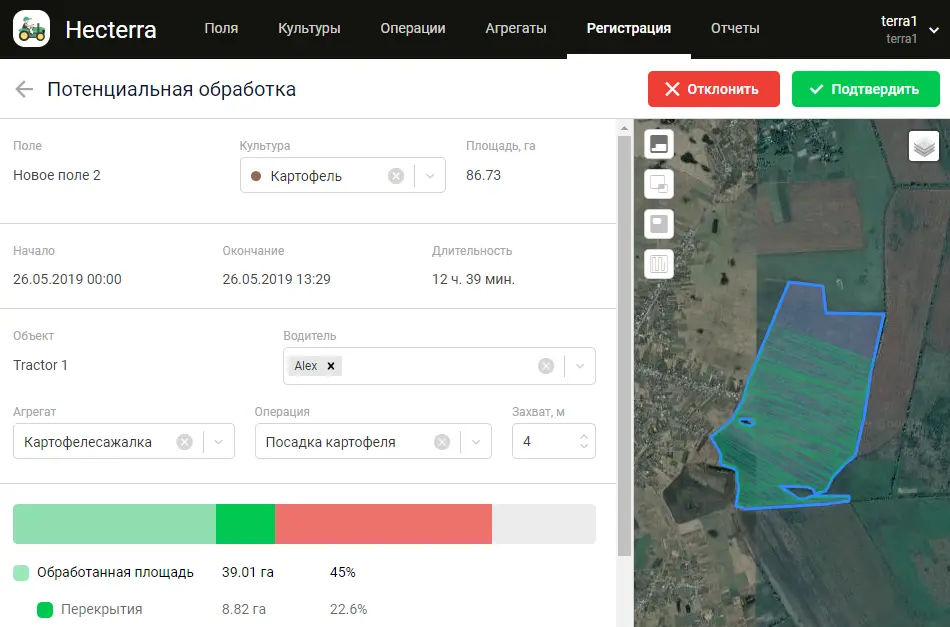Click the dark green overlaps bar segment

[245, 523]
